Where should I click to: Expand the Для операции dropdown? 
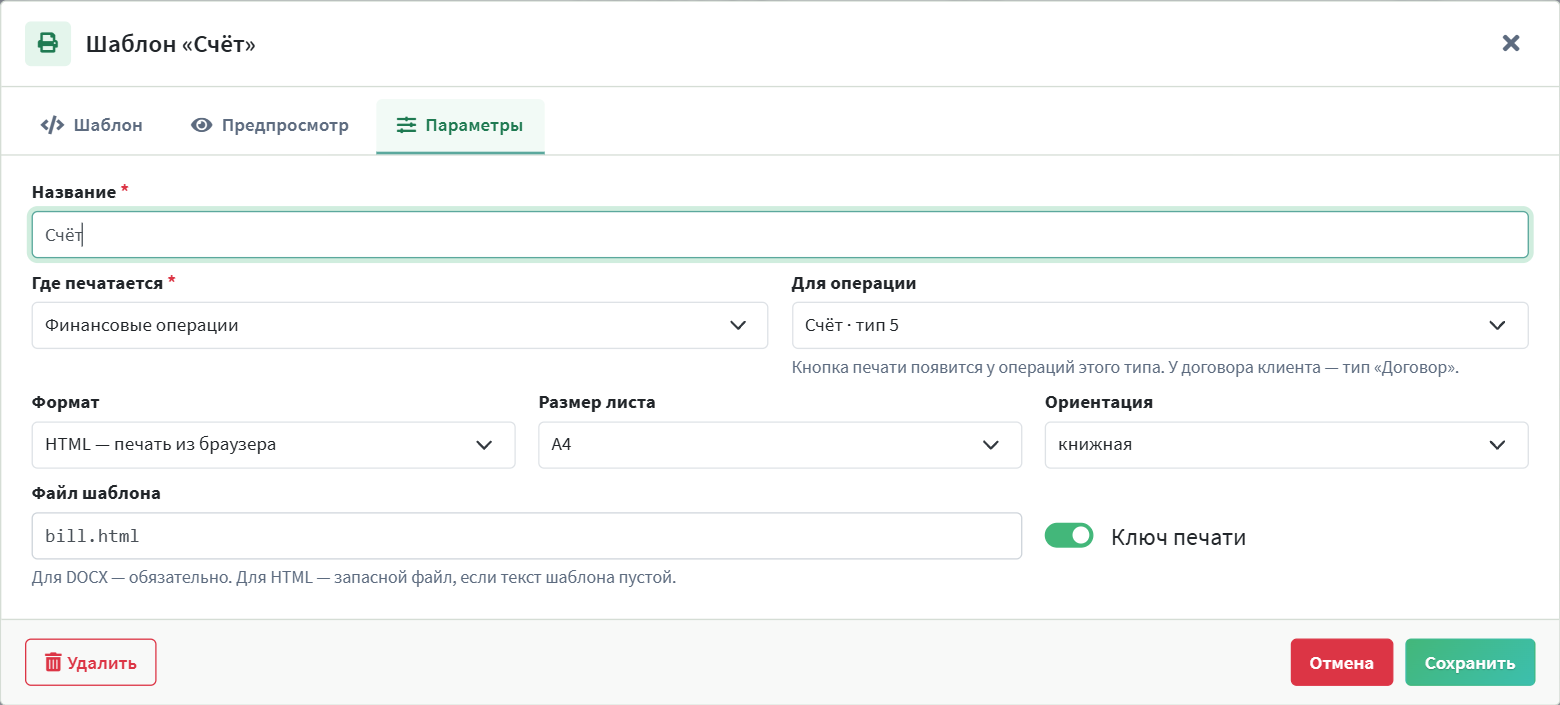pos(1160,325)
